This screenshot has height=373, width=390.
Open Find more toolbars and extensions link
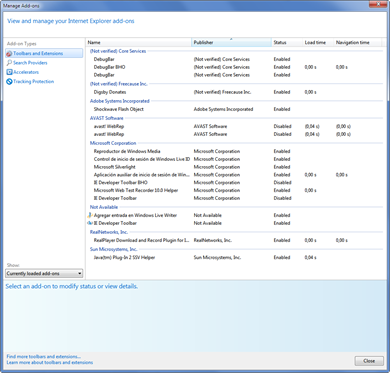coord(44,356)
